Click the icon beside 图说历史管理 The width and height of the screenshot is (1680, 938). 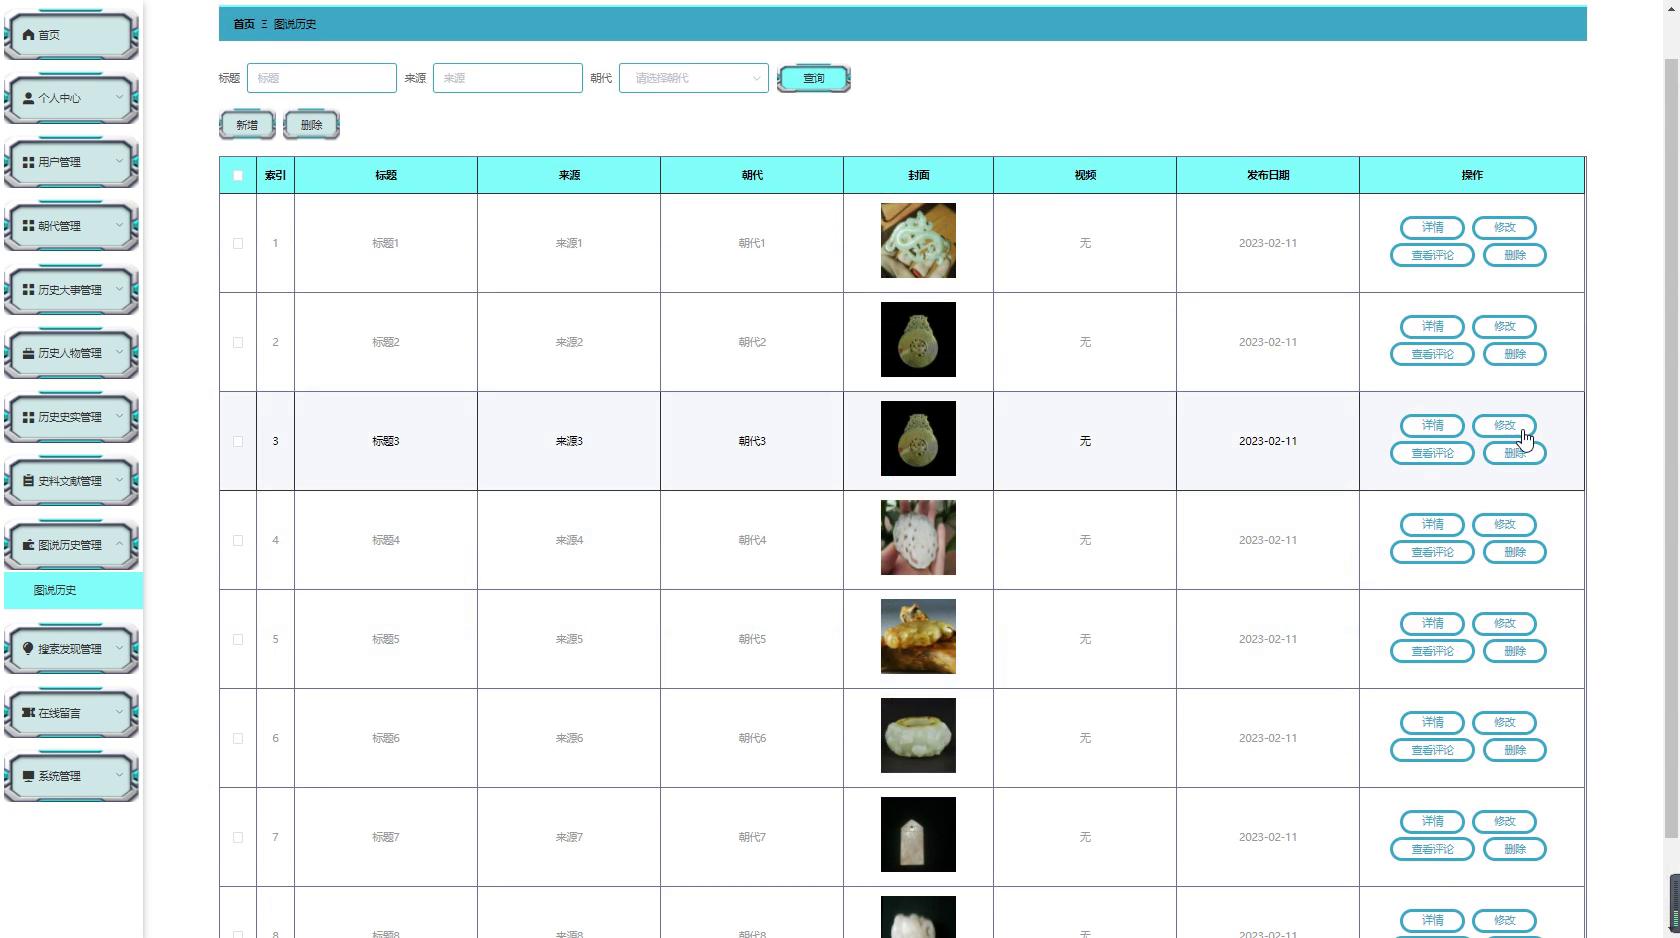pos(28,545)
